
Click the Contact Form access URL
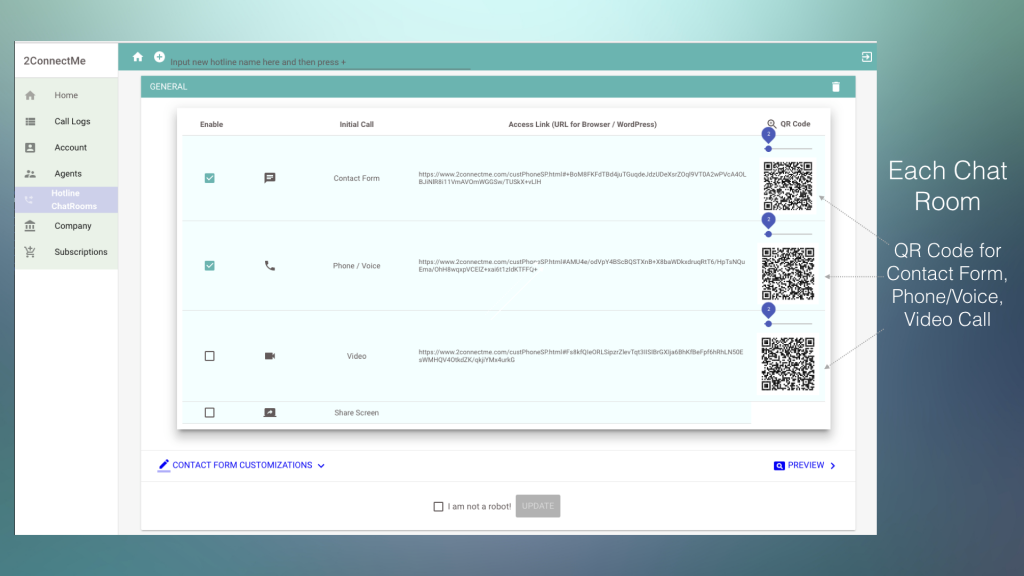coord(582,178)
